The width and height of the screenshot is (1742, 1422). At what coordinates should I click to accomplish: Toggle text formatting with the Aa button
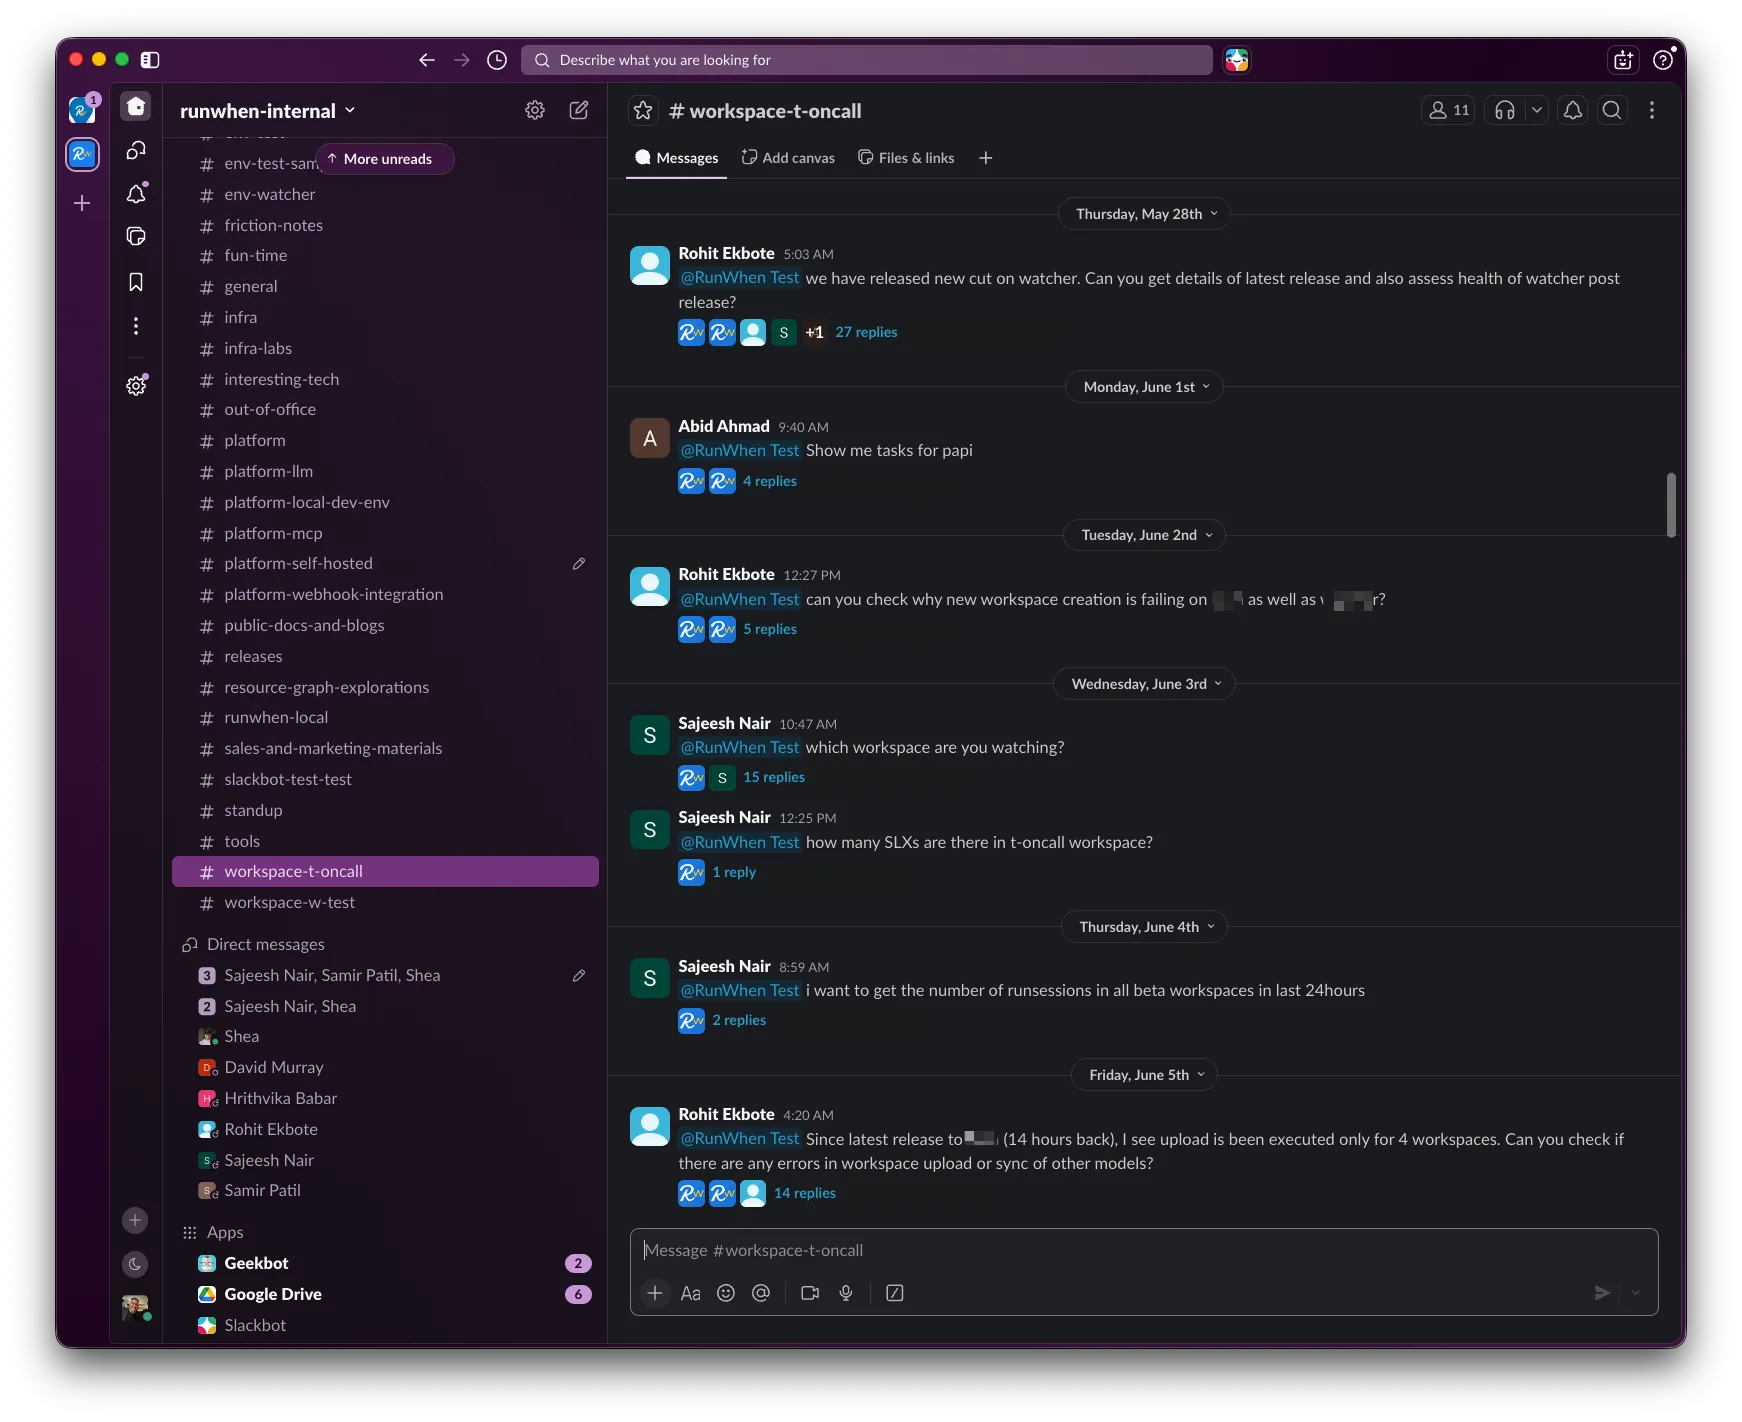690,1293
